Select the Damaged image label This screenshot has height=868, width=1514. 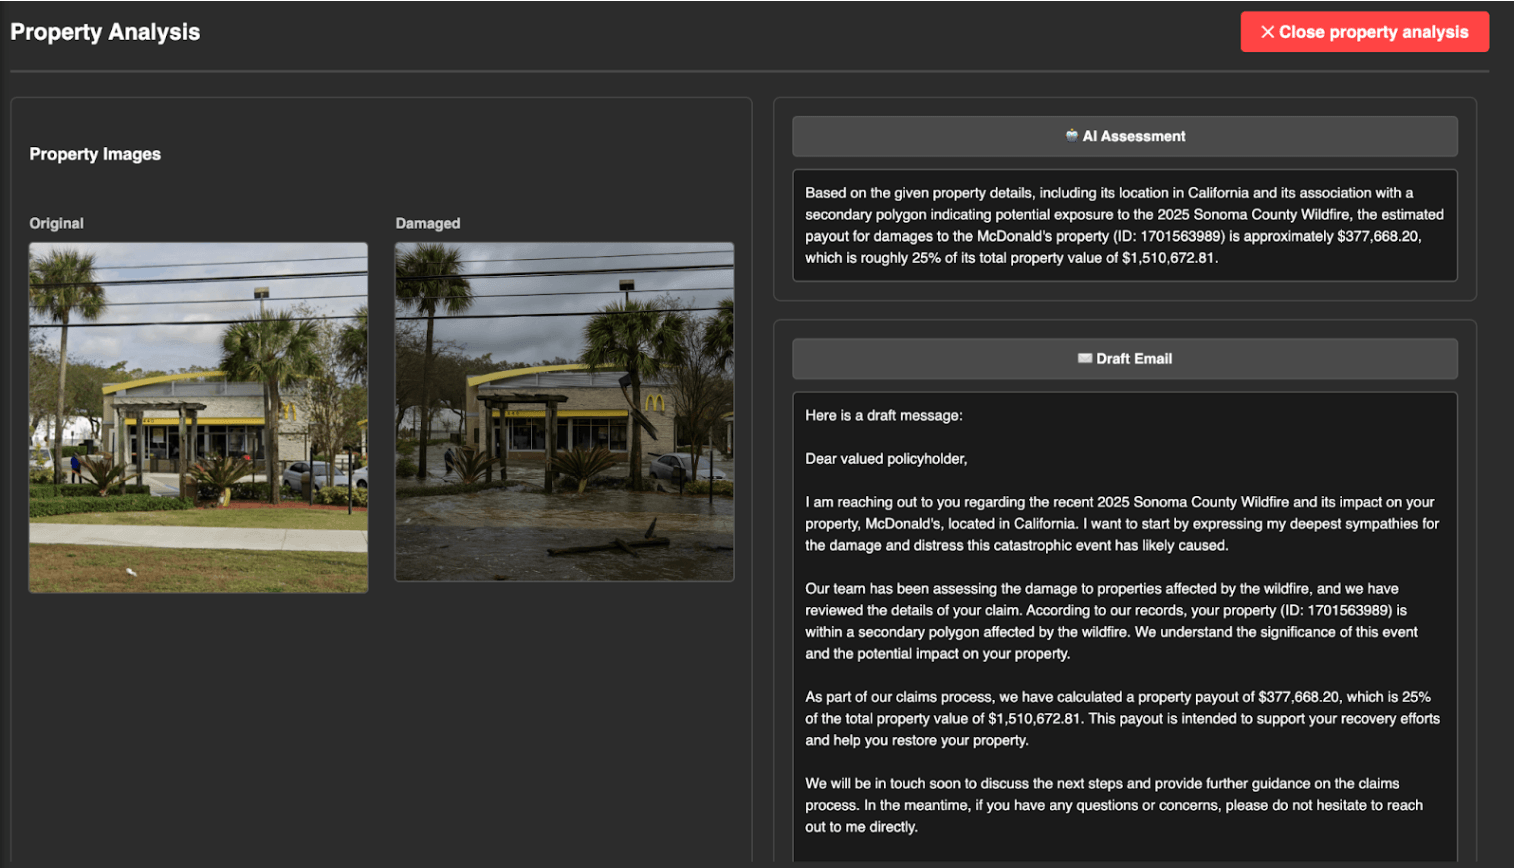[428, 223]
